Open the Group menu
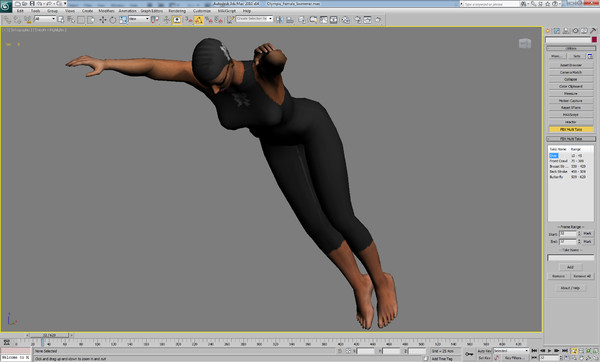This screenshot has width=600, height=362. tap(52, 11)
